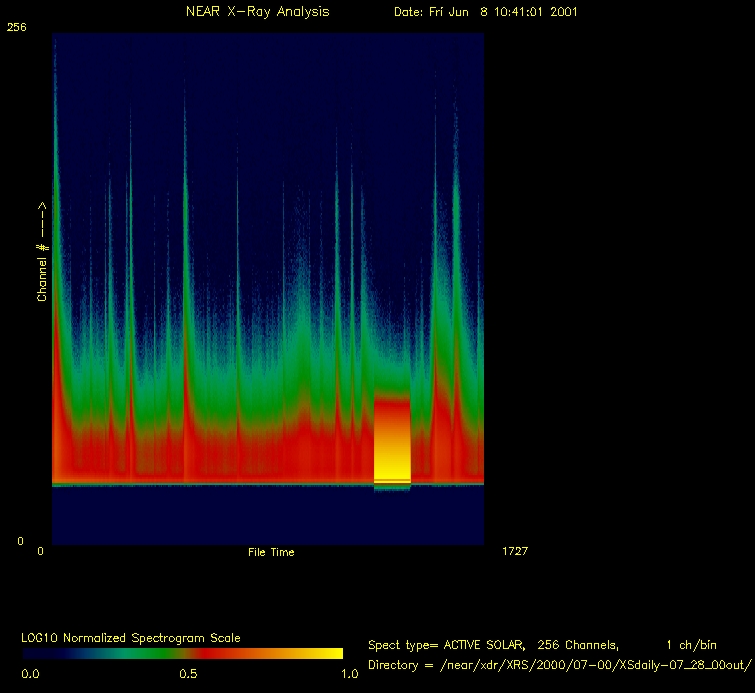The height and width of the screenshot is (693, 755).
Task: Click the 0.5 color scale label
Action: (x=188, y=674)
